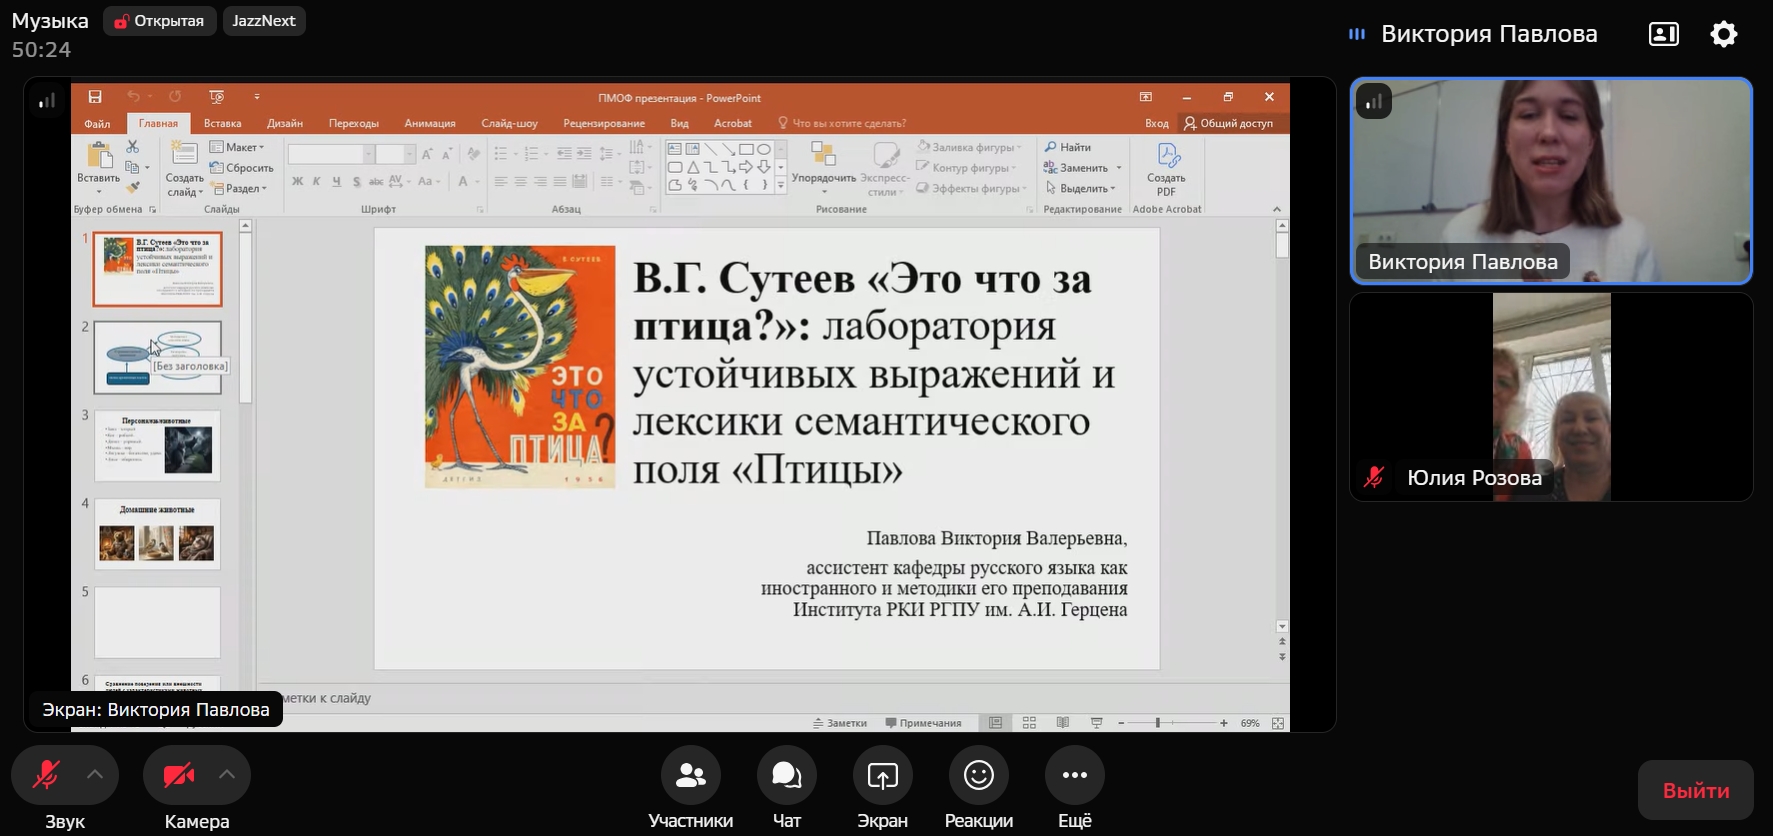Open the Чат chat panel
Screen dimensions: 1773x836
click(x=786, y=776)
